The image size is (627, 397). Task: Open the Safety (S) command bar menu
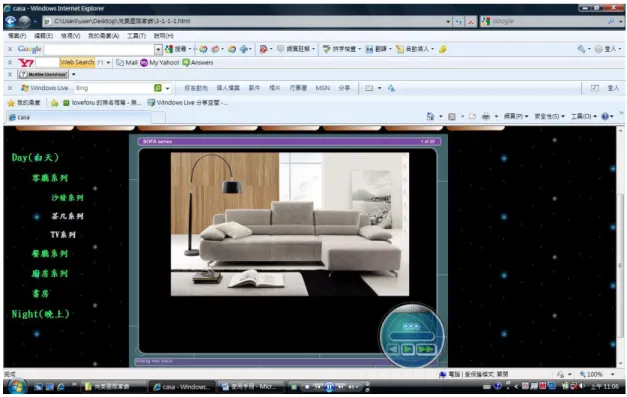(x=549, y=116)
